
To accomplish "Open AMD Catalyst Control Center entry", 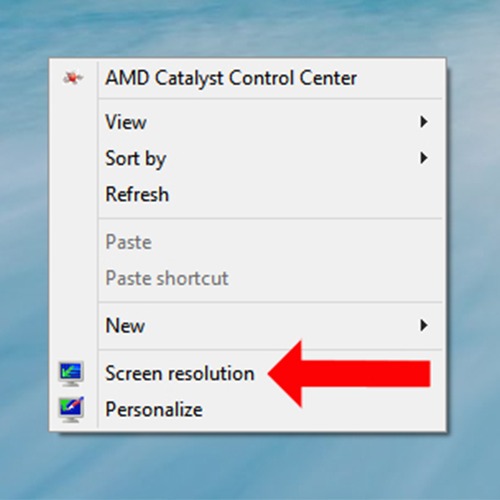I will click(247, 78).
